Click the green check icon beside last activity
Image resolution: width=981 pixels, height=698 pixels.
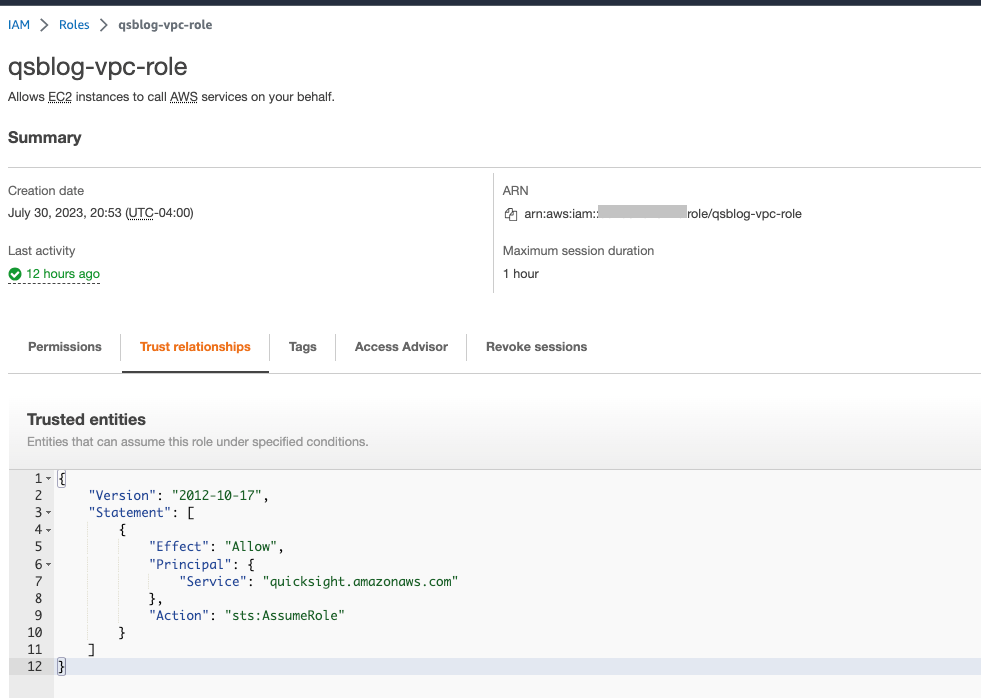[x=15, y=274]
